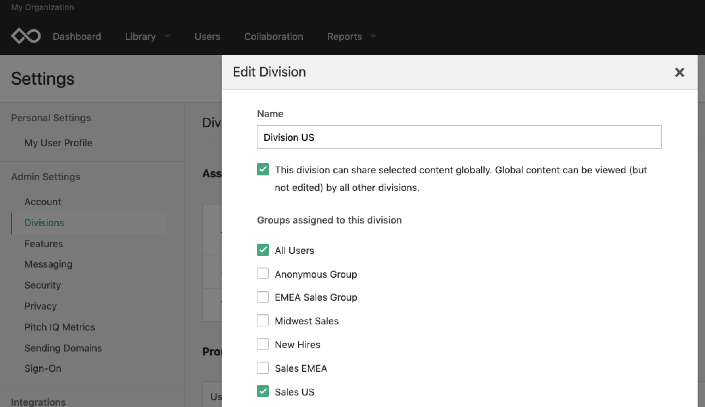Click the Settings page heading
Image resolution: width=705 pixels, height=407 pixels.
[x=43, y=79]
